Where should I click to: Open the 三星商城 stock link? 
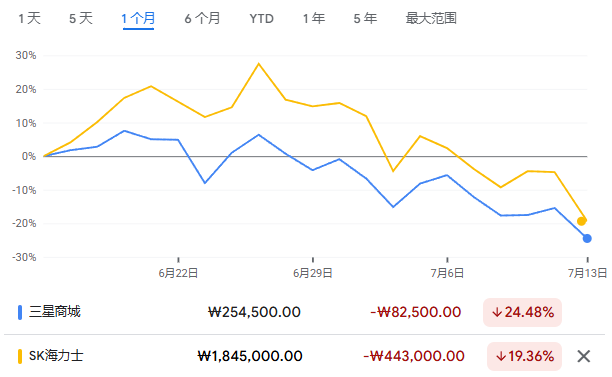pos(55,312)
